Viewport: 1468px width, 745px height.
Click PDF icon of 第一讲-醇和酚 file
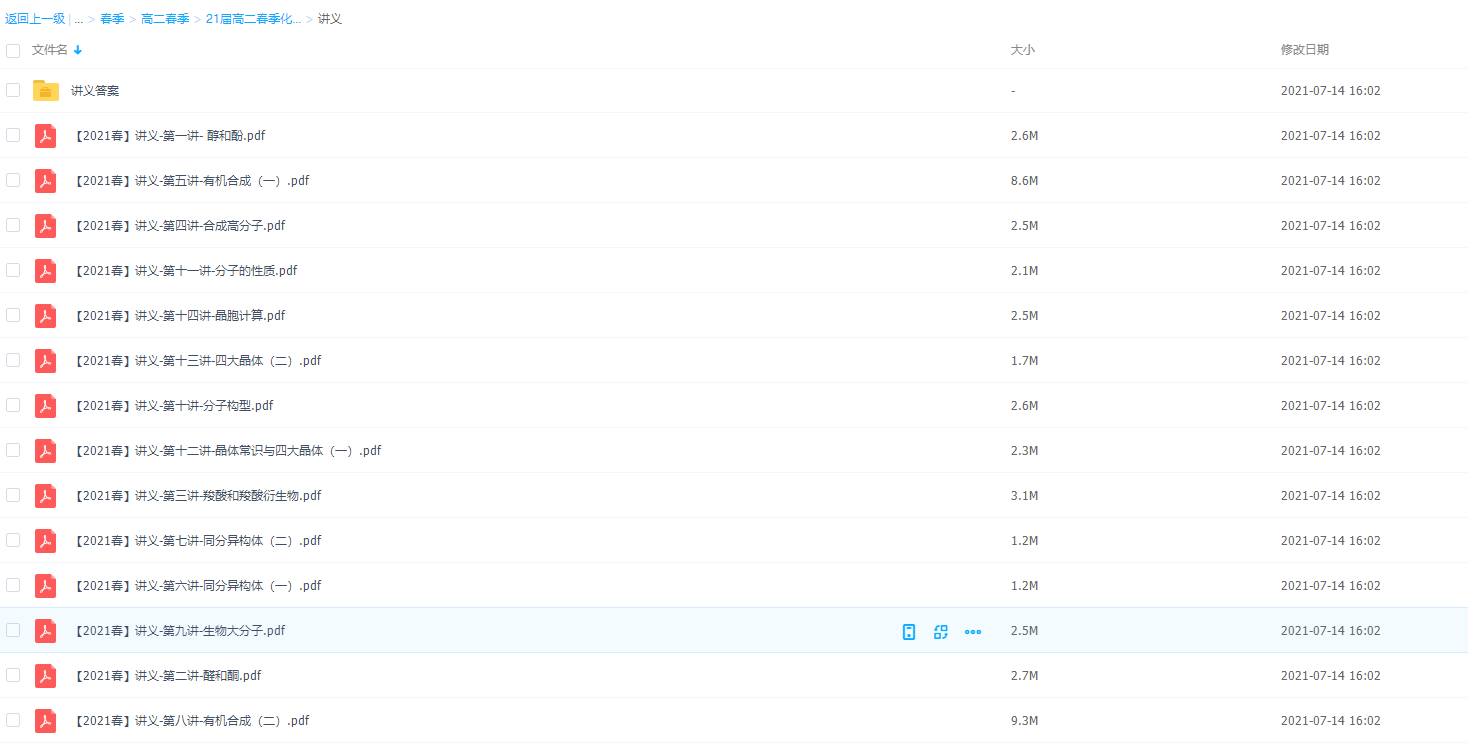(46, 136)
